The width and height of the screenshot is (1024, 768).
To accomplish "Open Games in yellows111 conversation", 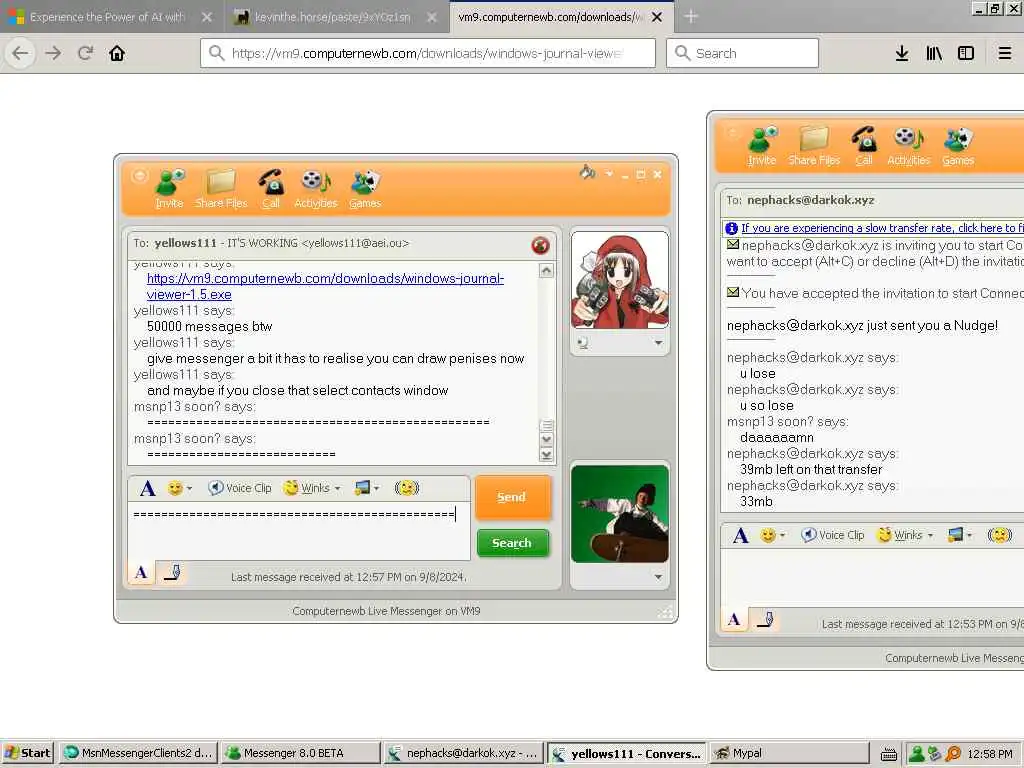I will pyautogui.click(x=364, y=189).
